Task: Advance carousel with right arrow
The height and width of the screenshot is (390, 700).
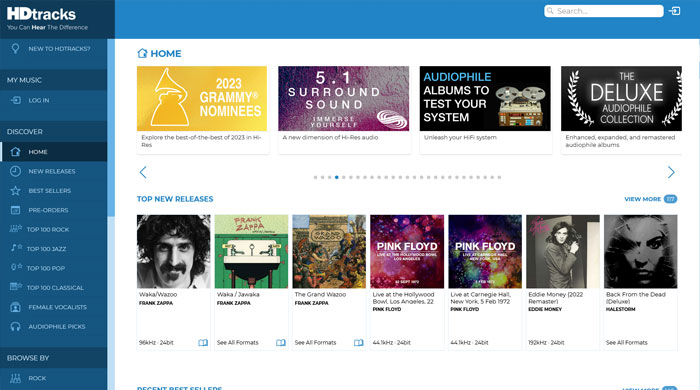Action: (671, 172)
